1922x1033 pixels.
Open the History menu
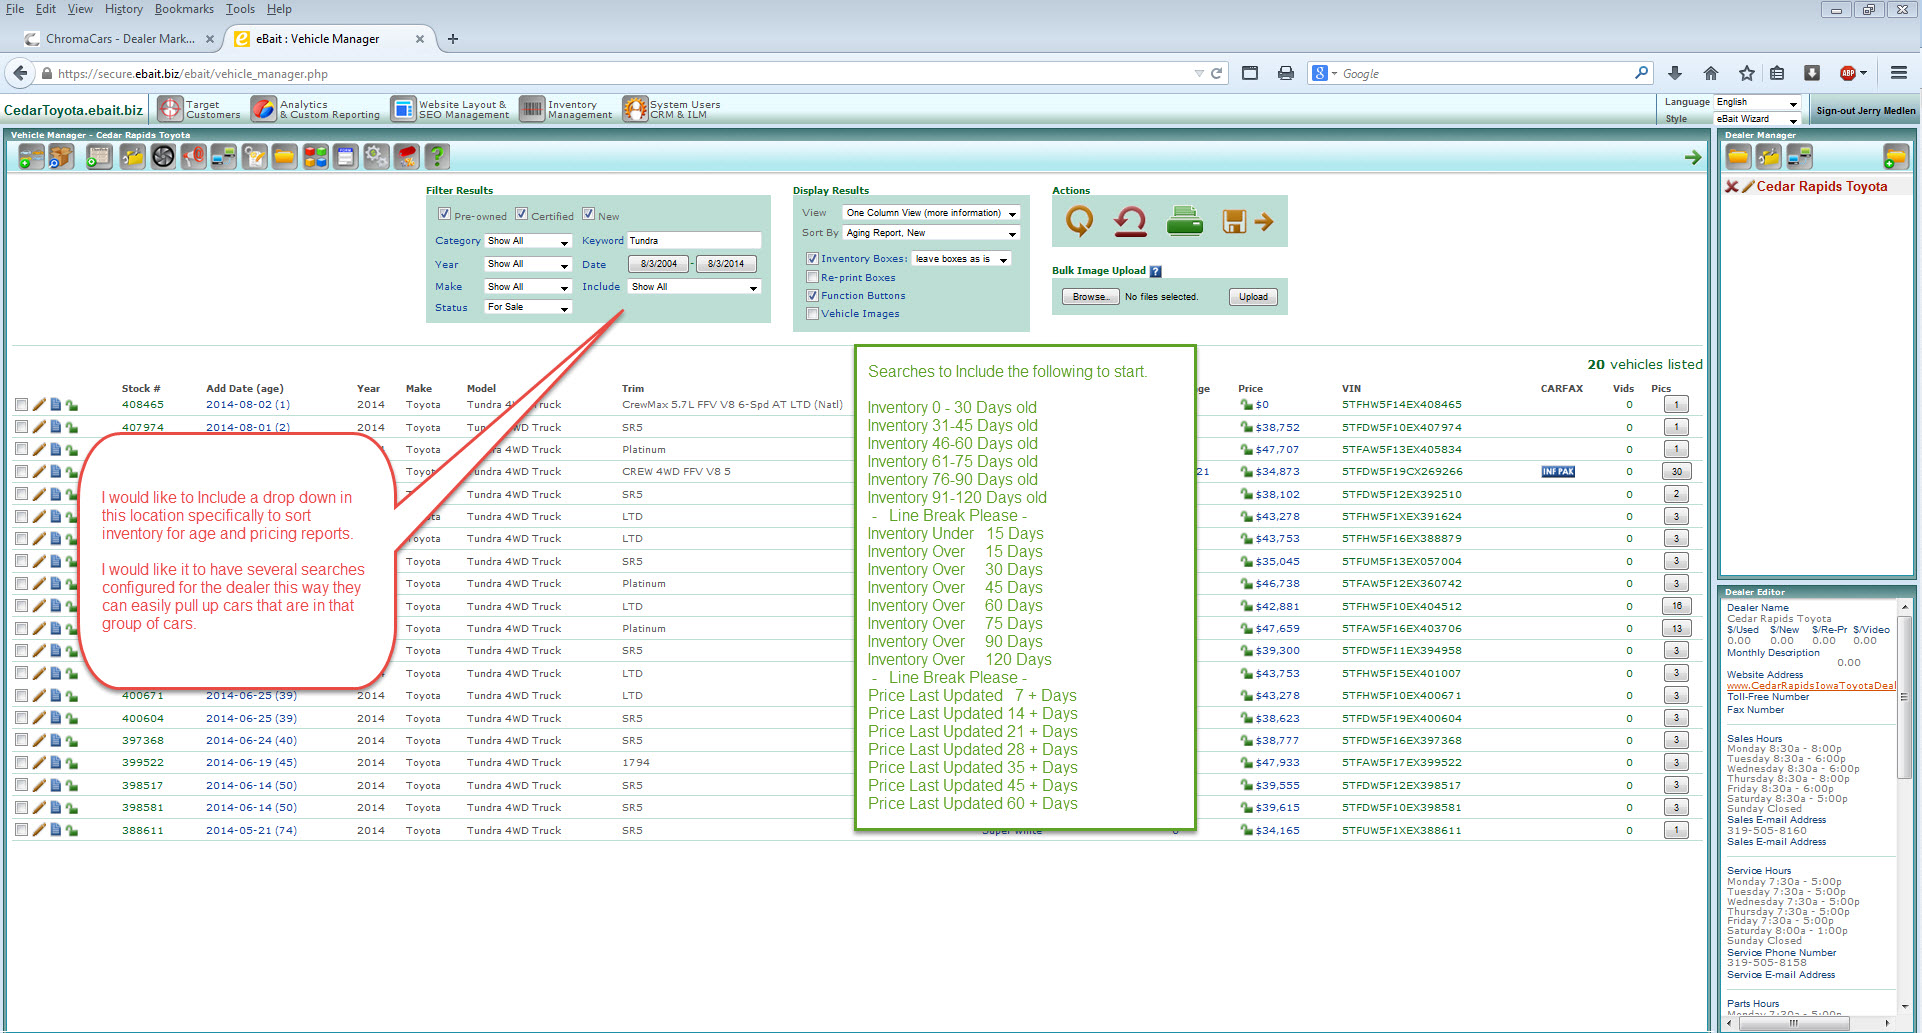pyautogui.click(x=123, y=9)
